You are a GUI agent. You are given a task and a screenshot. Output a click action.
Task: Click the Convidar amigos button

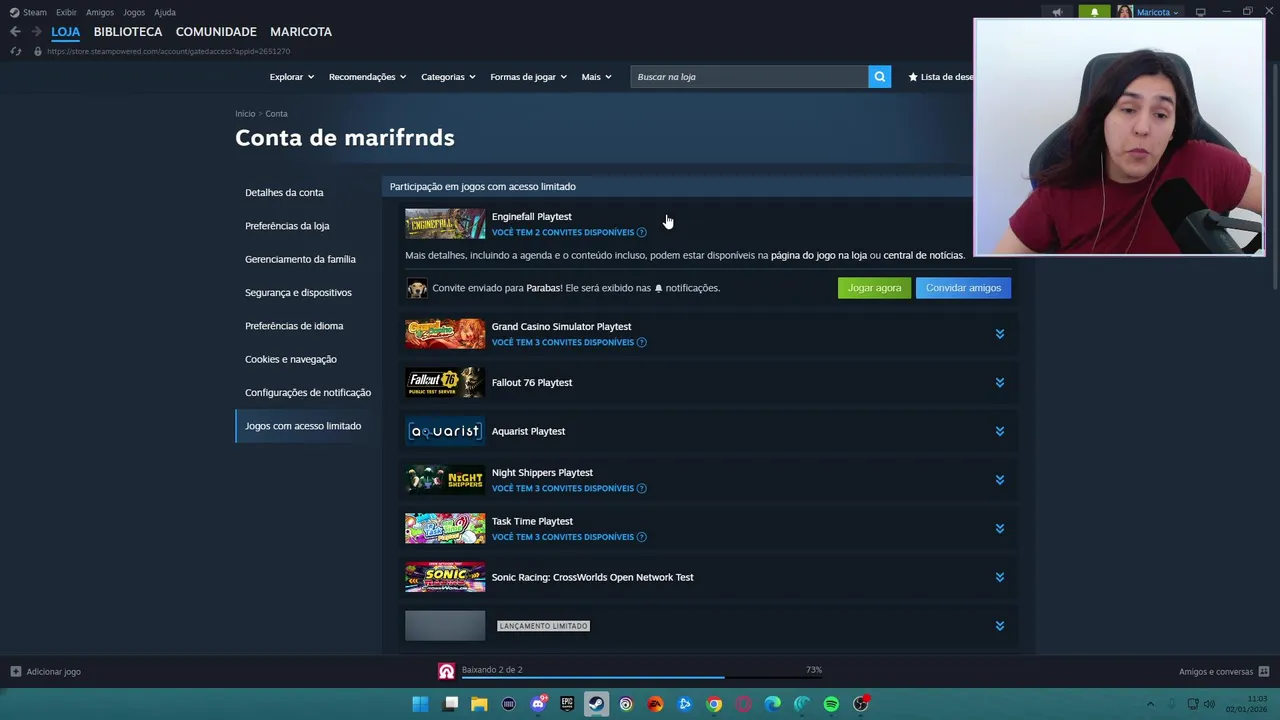[963, 288]
